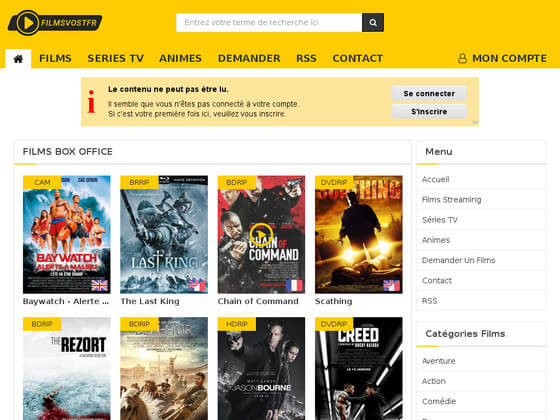Viewport: 560px width, 420px height.
Task: Click the DVDRIP badge on Scathing
Action: [x=334, y=182]
